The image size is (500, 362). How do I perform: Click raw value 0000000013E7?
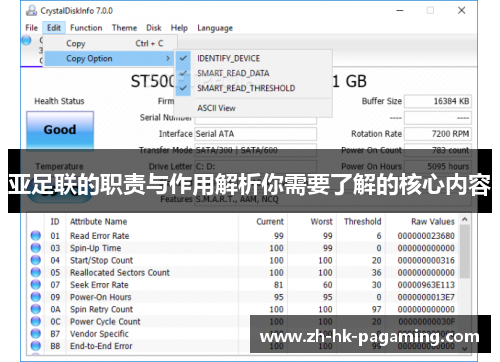tap(426, 297)
